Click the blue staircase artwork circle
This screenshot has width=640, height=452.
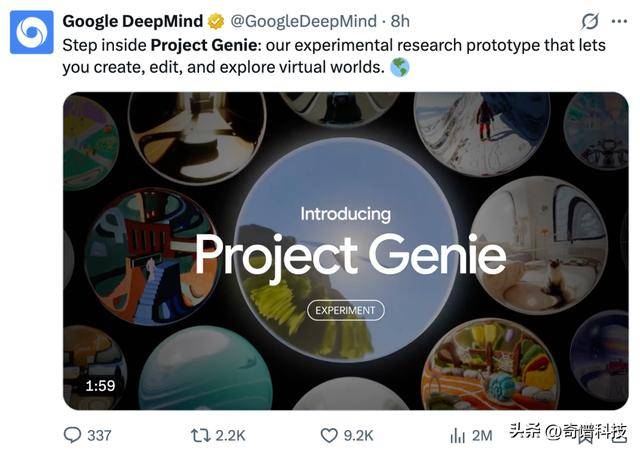pos(153,256)
